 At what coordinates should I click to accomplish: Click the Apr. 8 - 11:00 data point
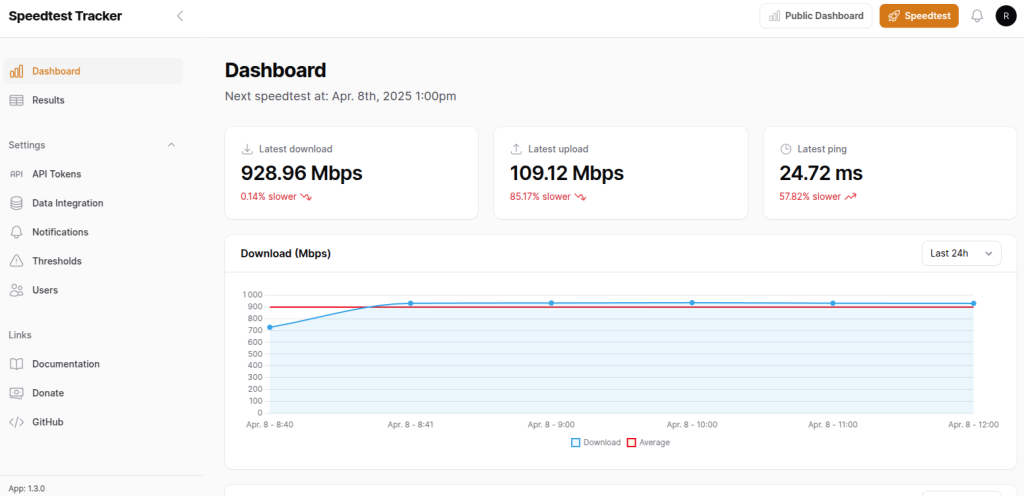(833, 303)
